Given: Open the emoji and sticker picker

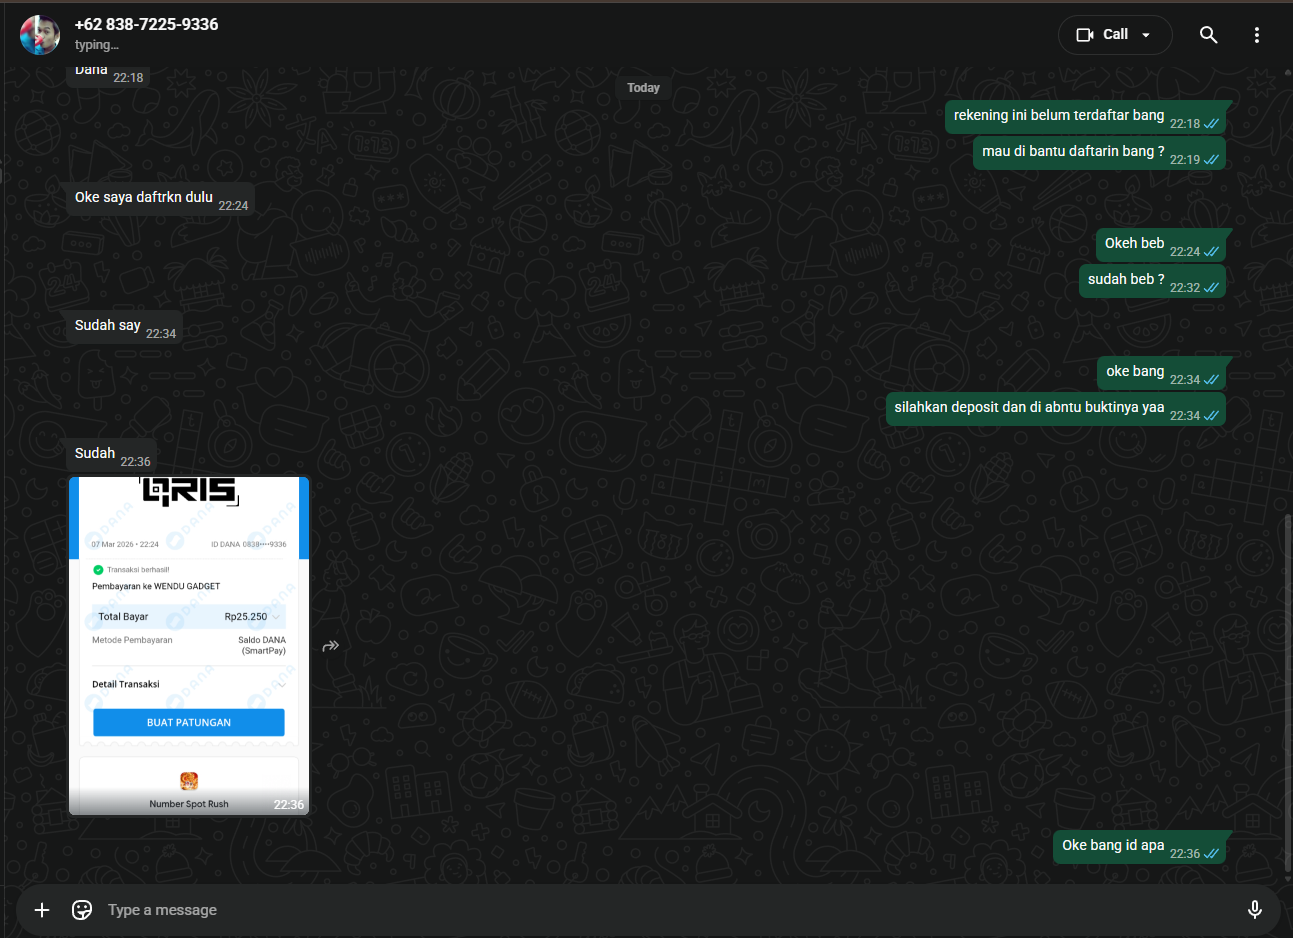Looking at the screenshot, I should 82,909.
